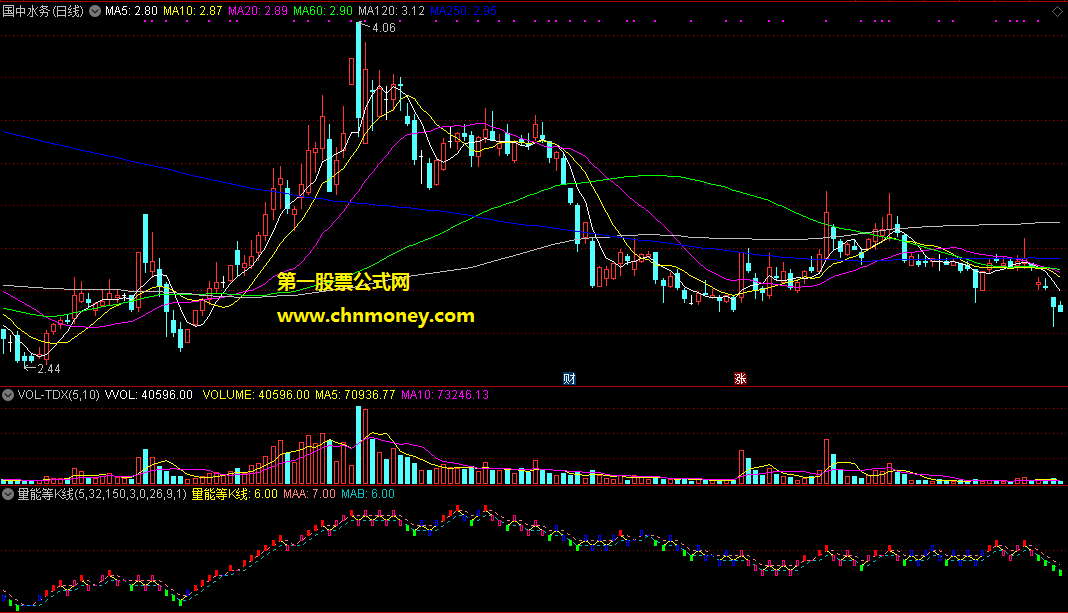Click the MAB: 6.00 cyan label
The height and width of the screenshot is (613, 1068).
tap(368, 494)
